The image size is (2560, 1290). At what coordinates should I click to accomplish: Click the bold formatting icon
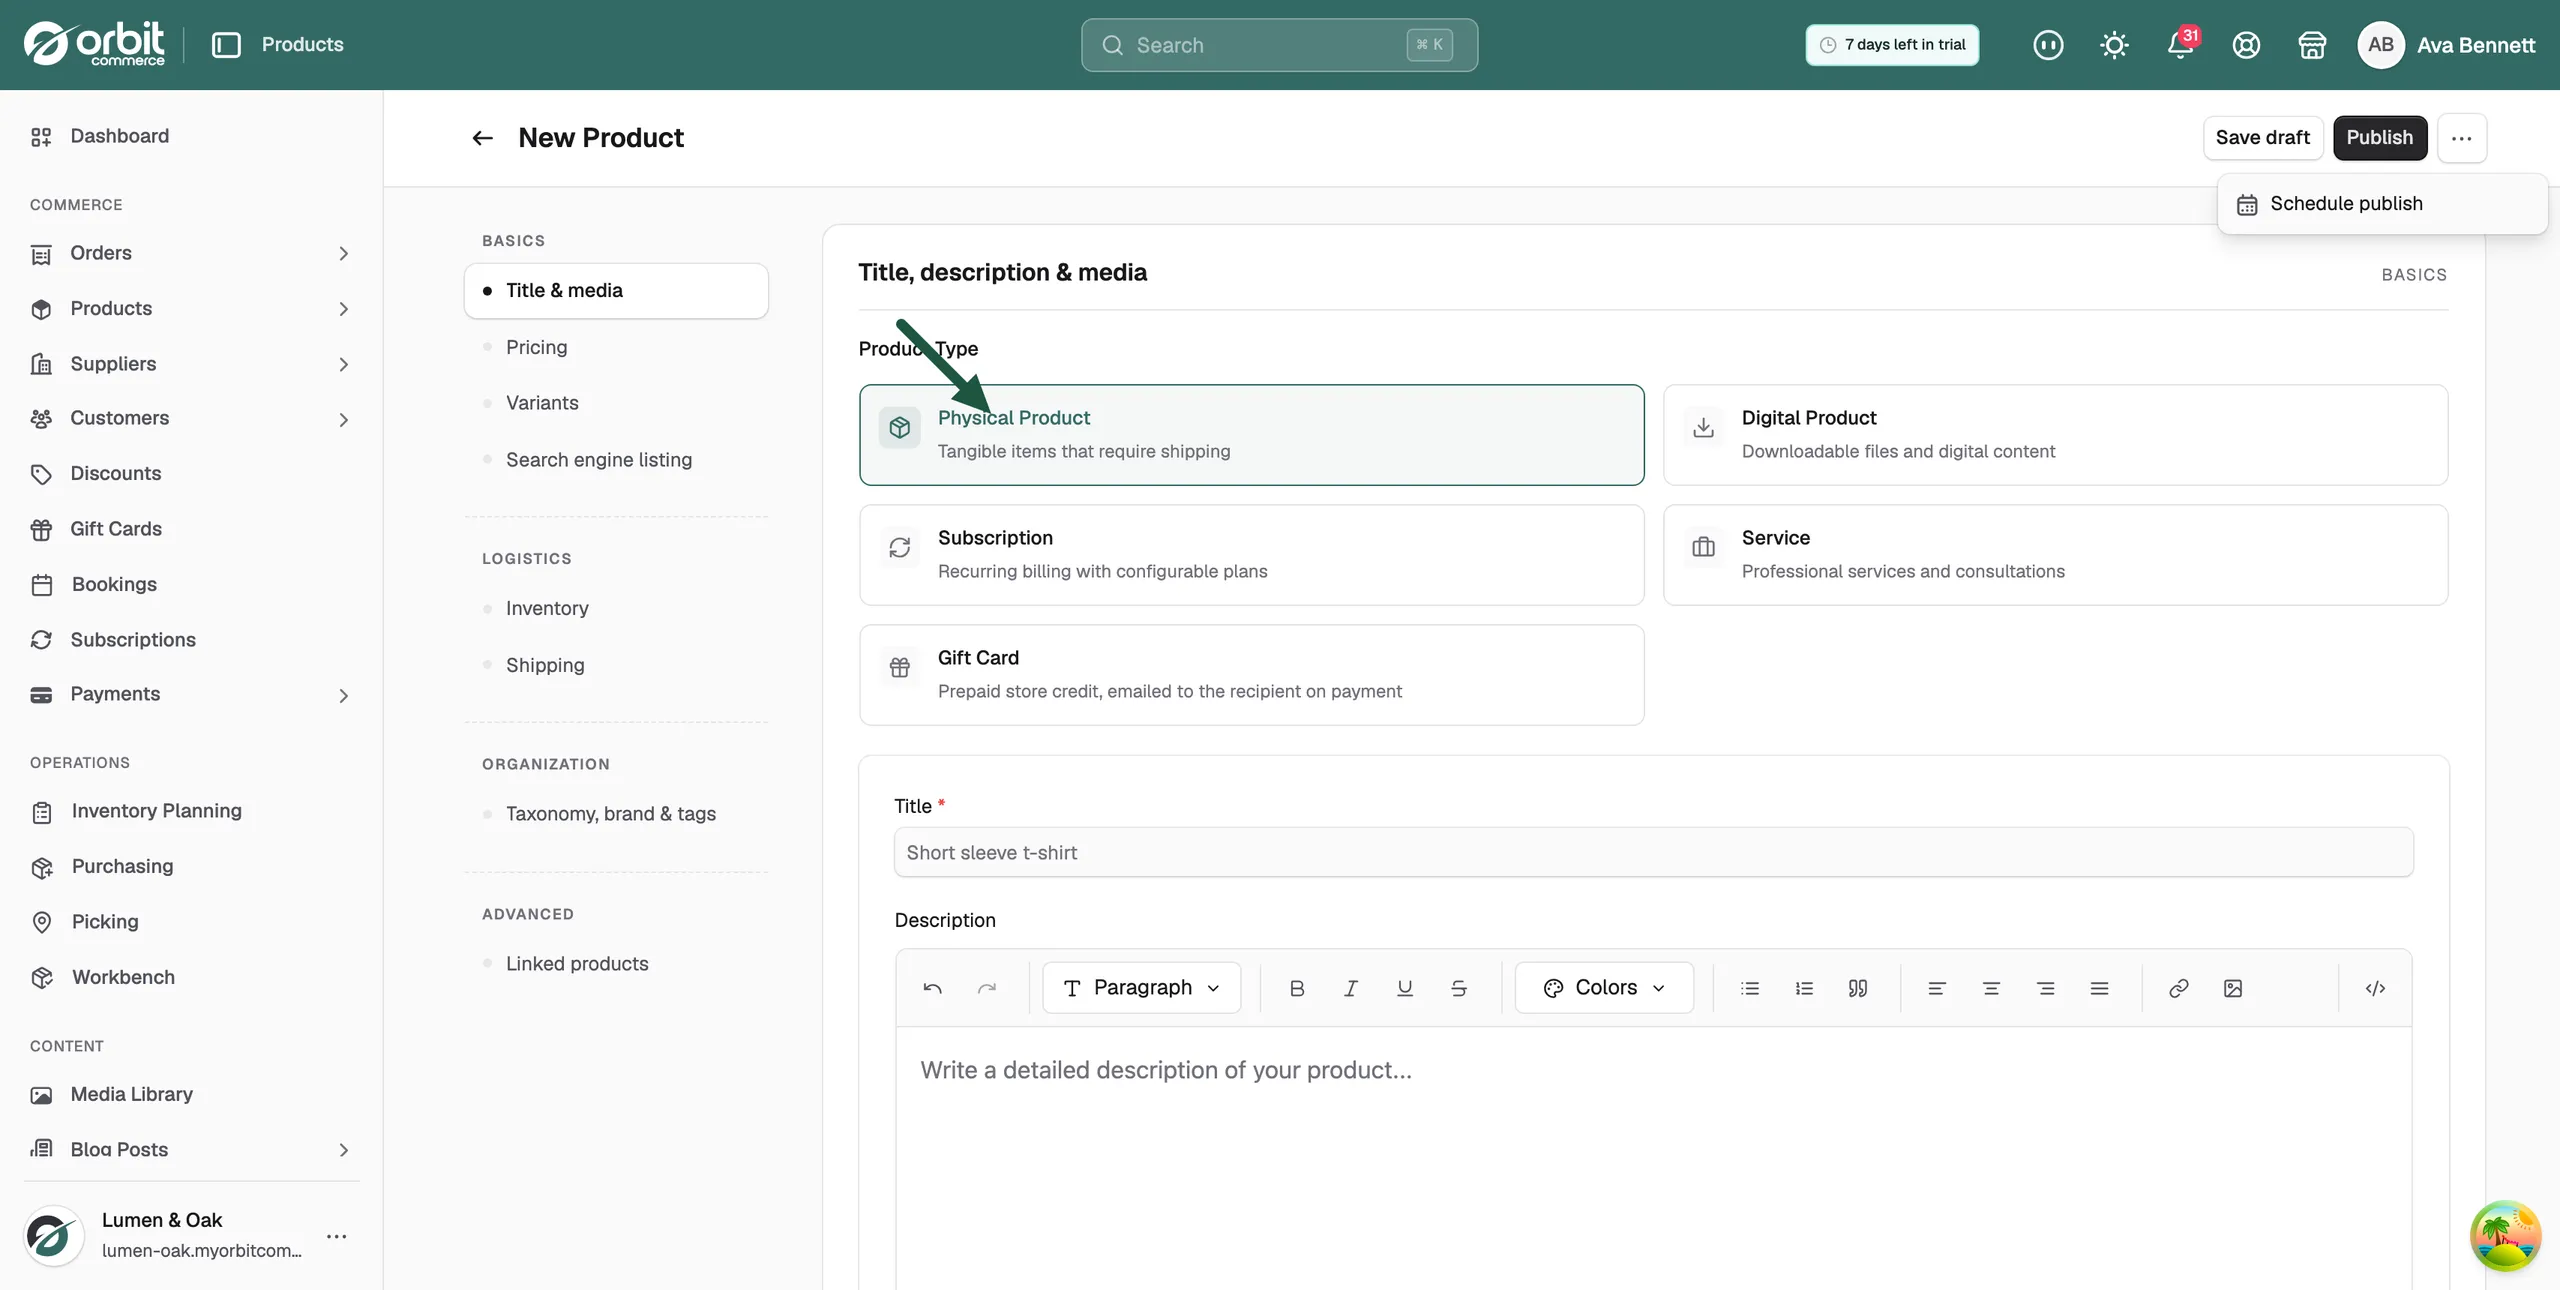[x=1297, y=988]
